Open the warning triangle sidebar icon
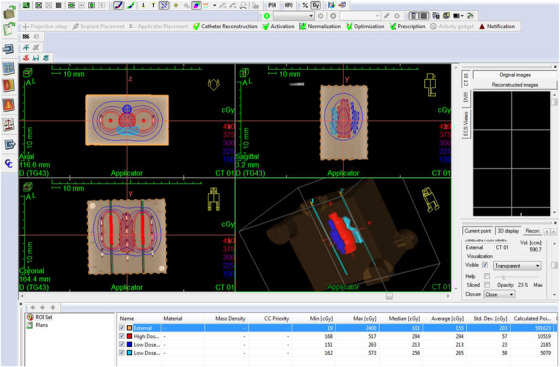560x367 pixels. (9, 105)
